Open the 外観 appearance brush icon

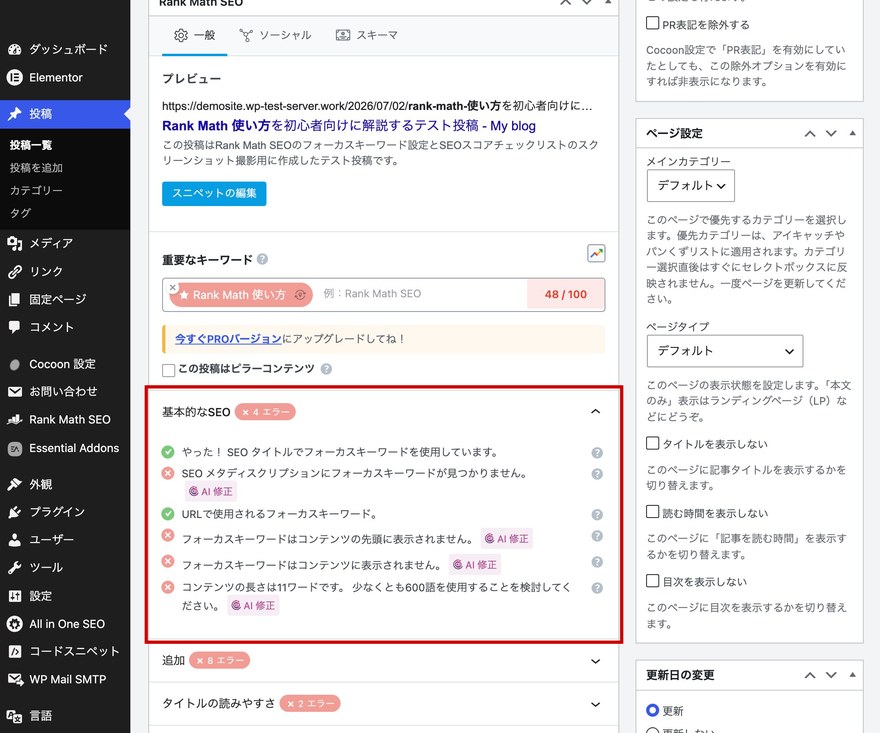[x=15, y=484]
